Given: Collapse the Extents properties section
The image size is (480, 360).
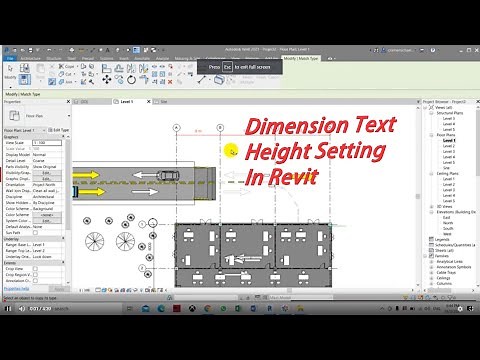Looking at the screenshot, I should coord(63,263).
